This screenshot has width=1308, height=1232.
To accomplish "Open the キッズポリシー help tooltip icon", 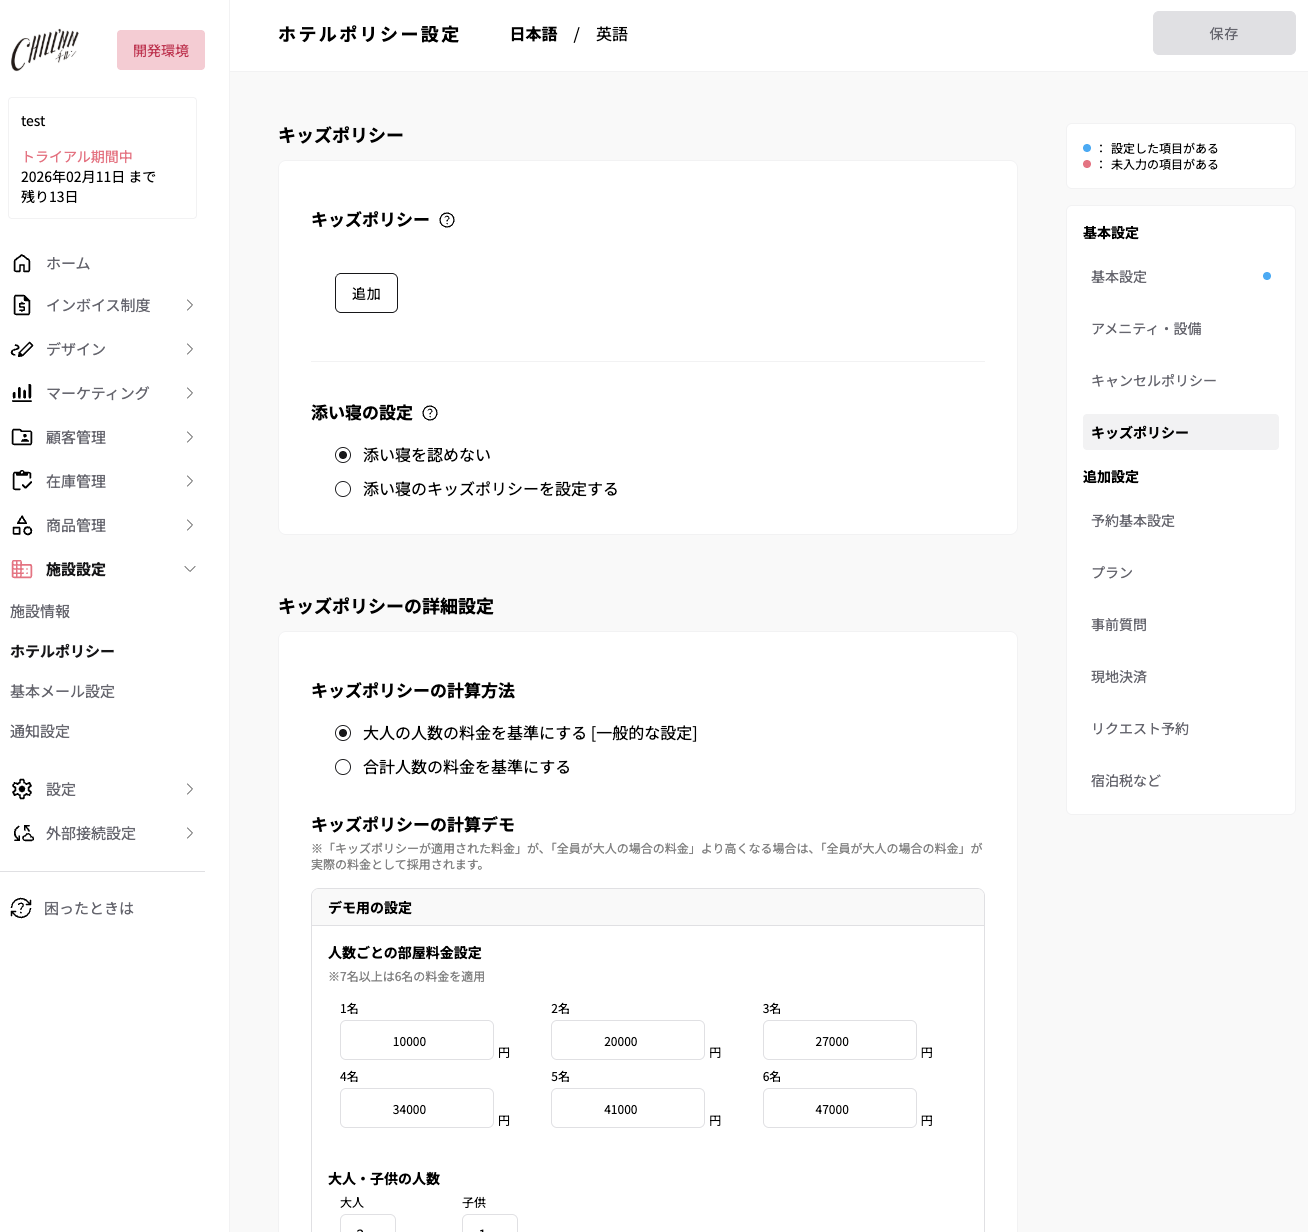I will pyautogui.click(x=447, y=220).
